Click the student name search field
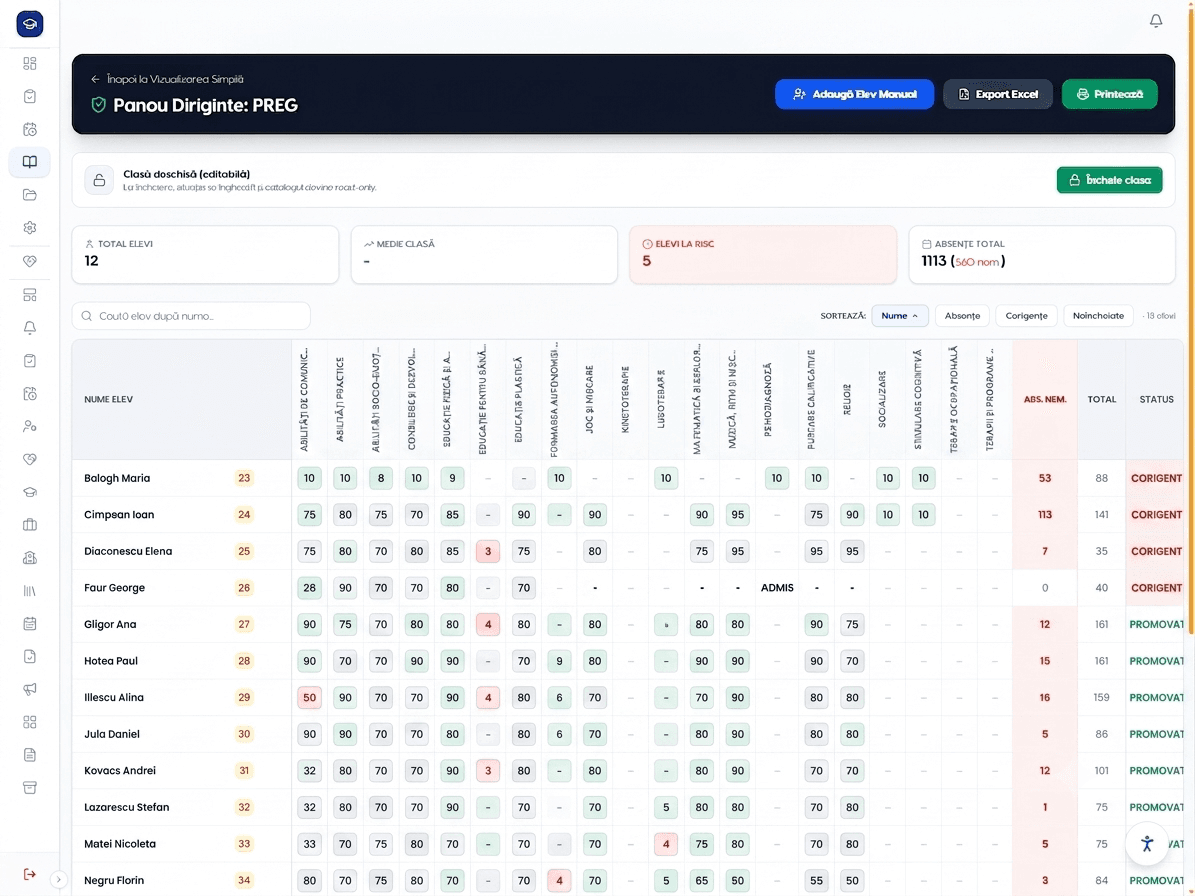Image resolution: width=1195 pixels, height=896 pixels. 191,315
